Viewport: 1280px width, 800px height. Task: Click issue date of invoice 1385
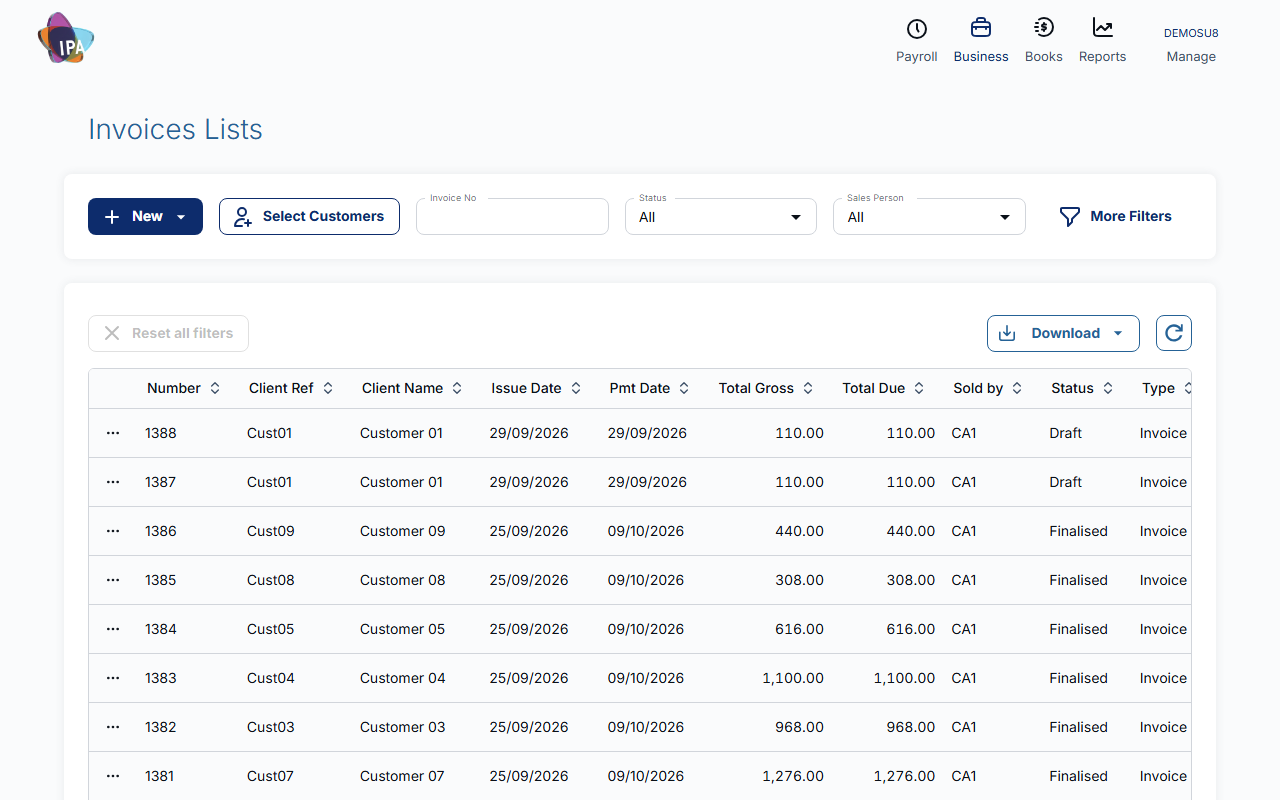pyautogui.click(x=529, y=580)
